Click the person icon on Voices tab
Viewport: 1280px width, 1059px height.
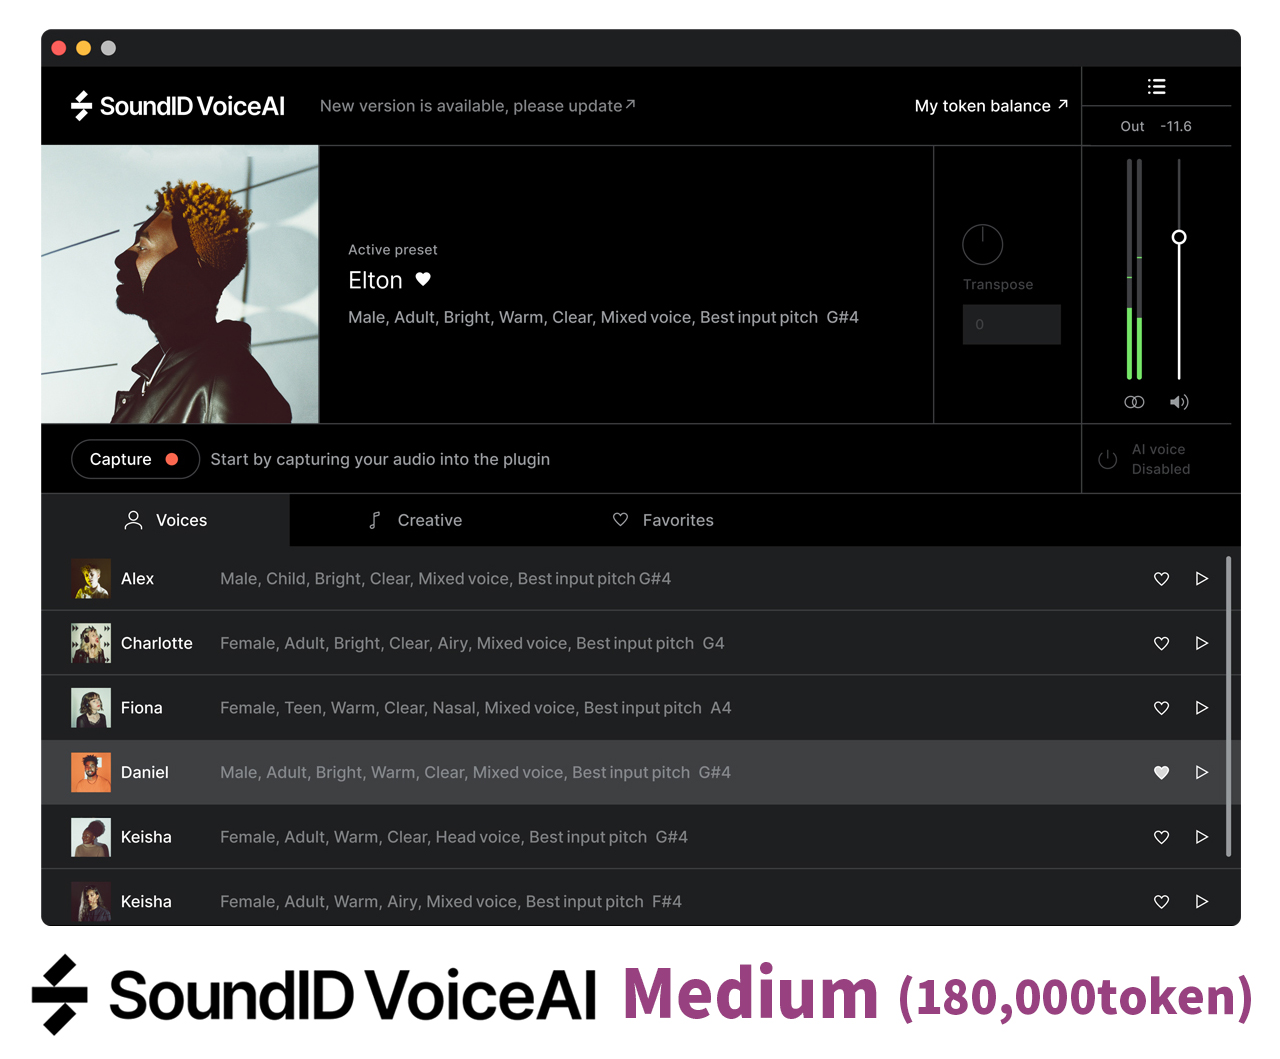click(x=133, y=520)
